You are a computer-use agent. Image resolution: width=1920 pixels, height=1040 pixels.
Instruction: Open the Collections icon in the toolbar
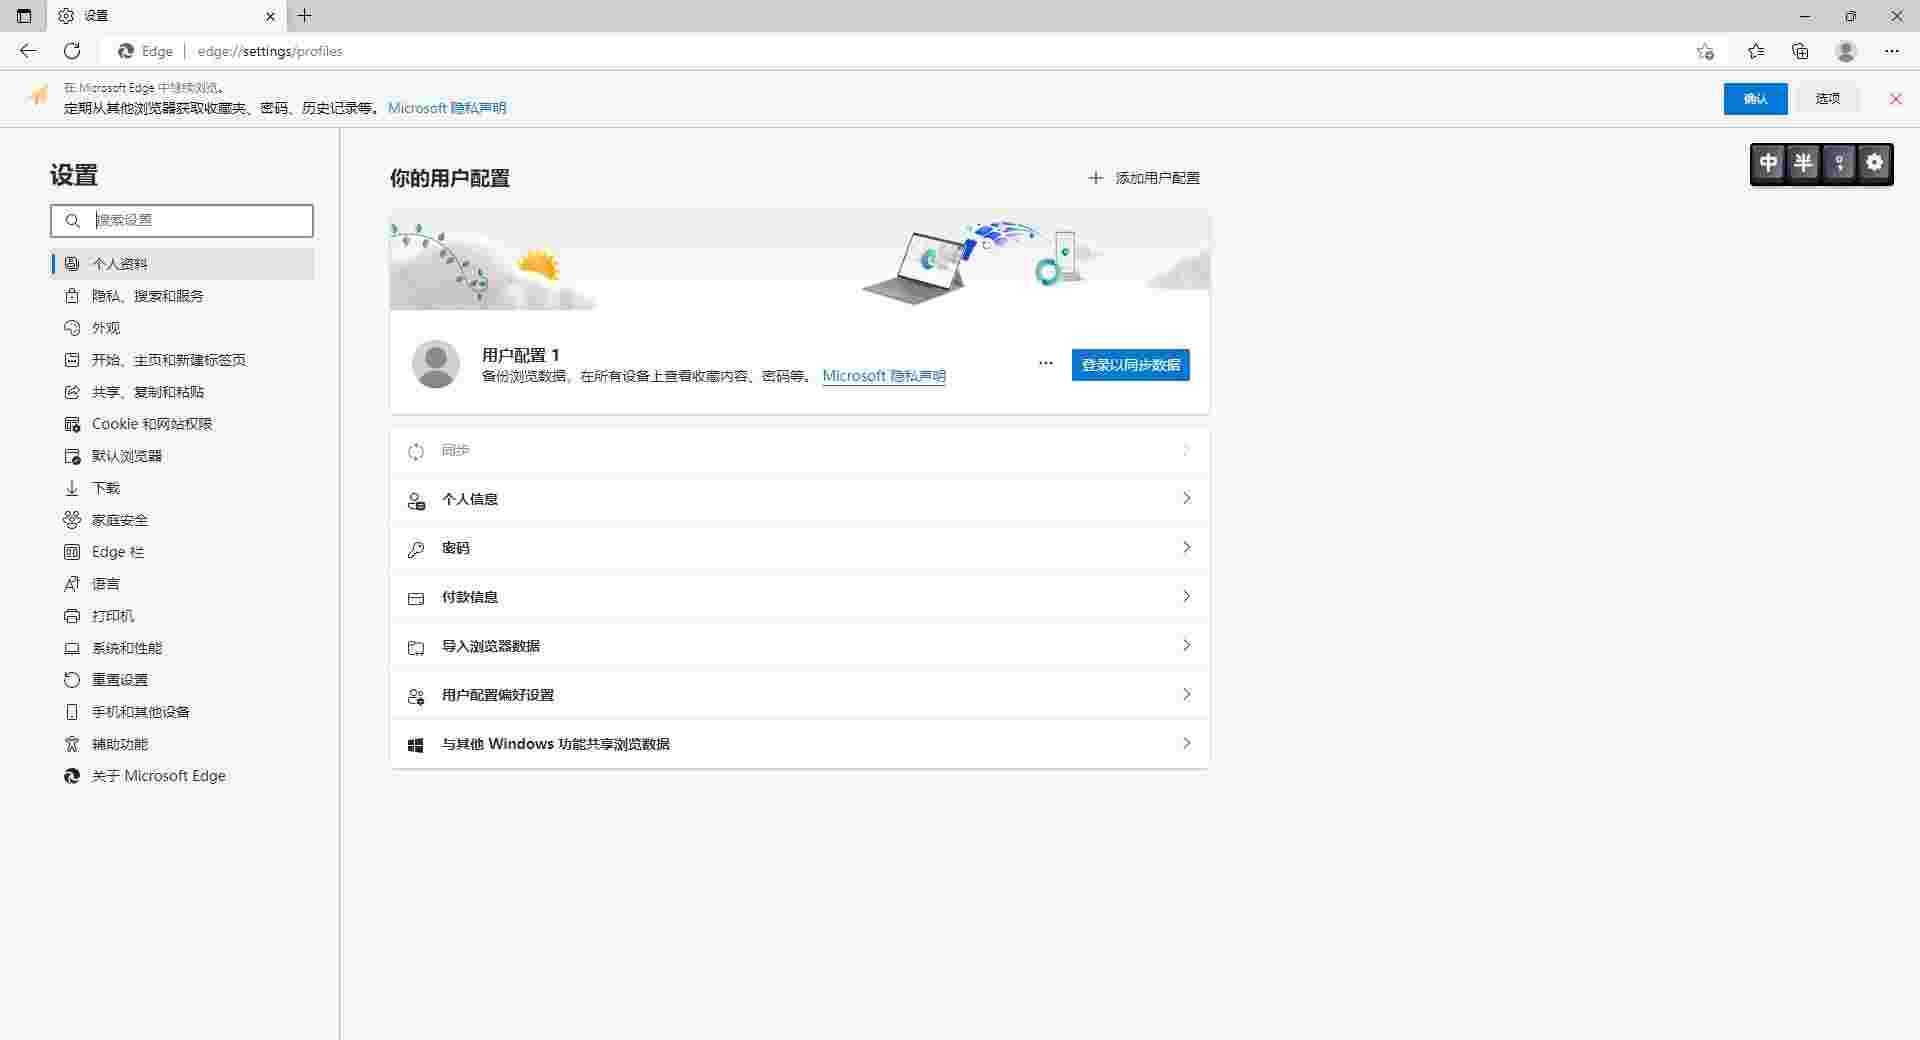1801,51
